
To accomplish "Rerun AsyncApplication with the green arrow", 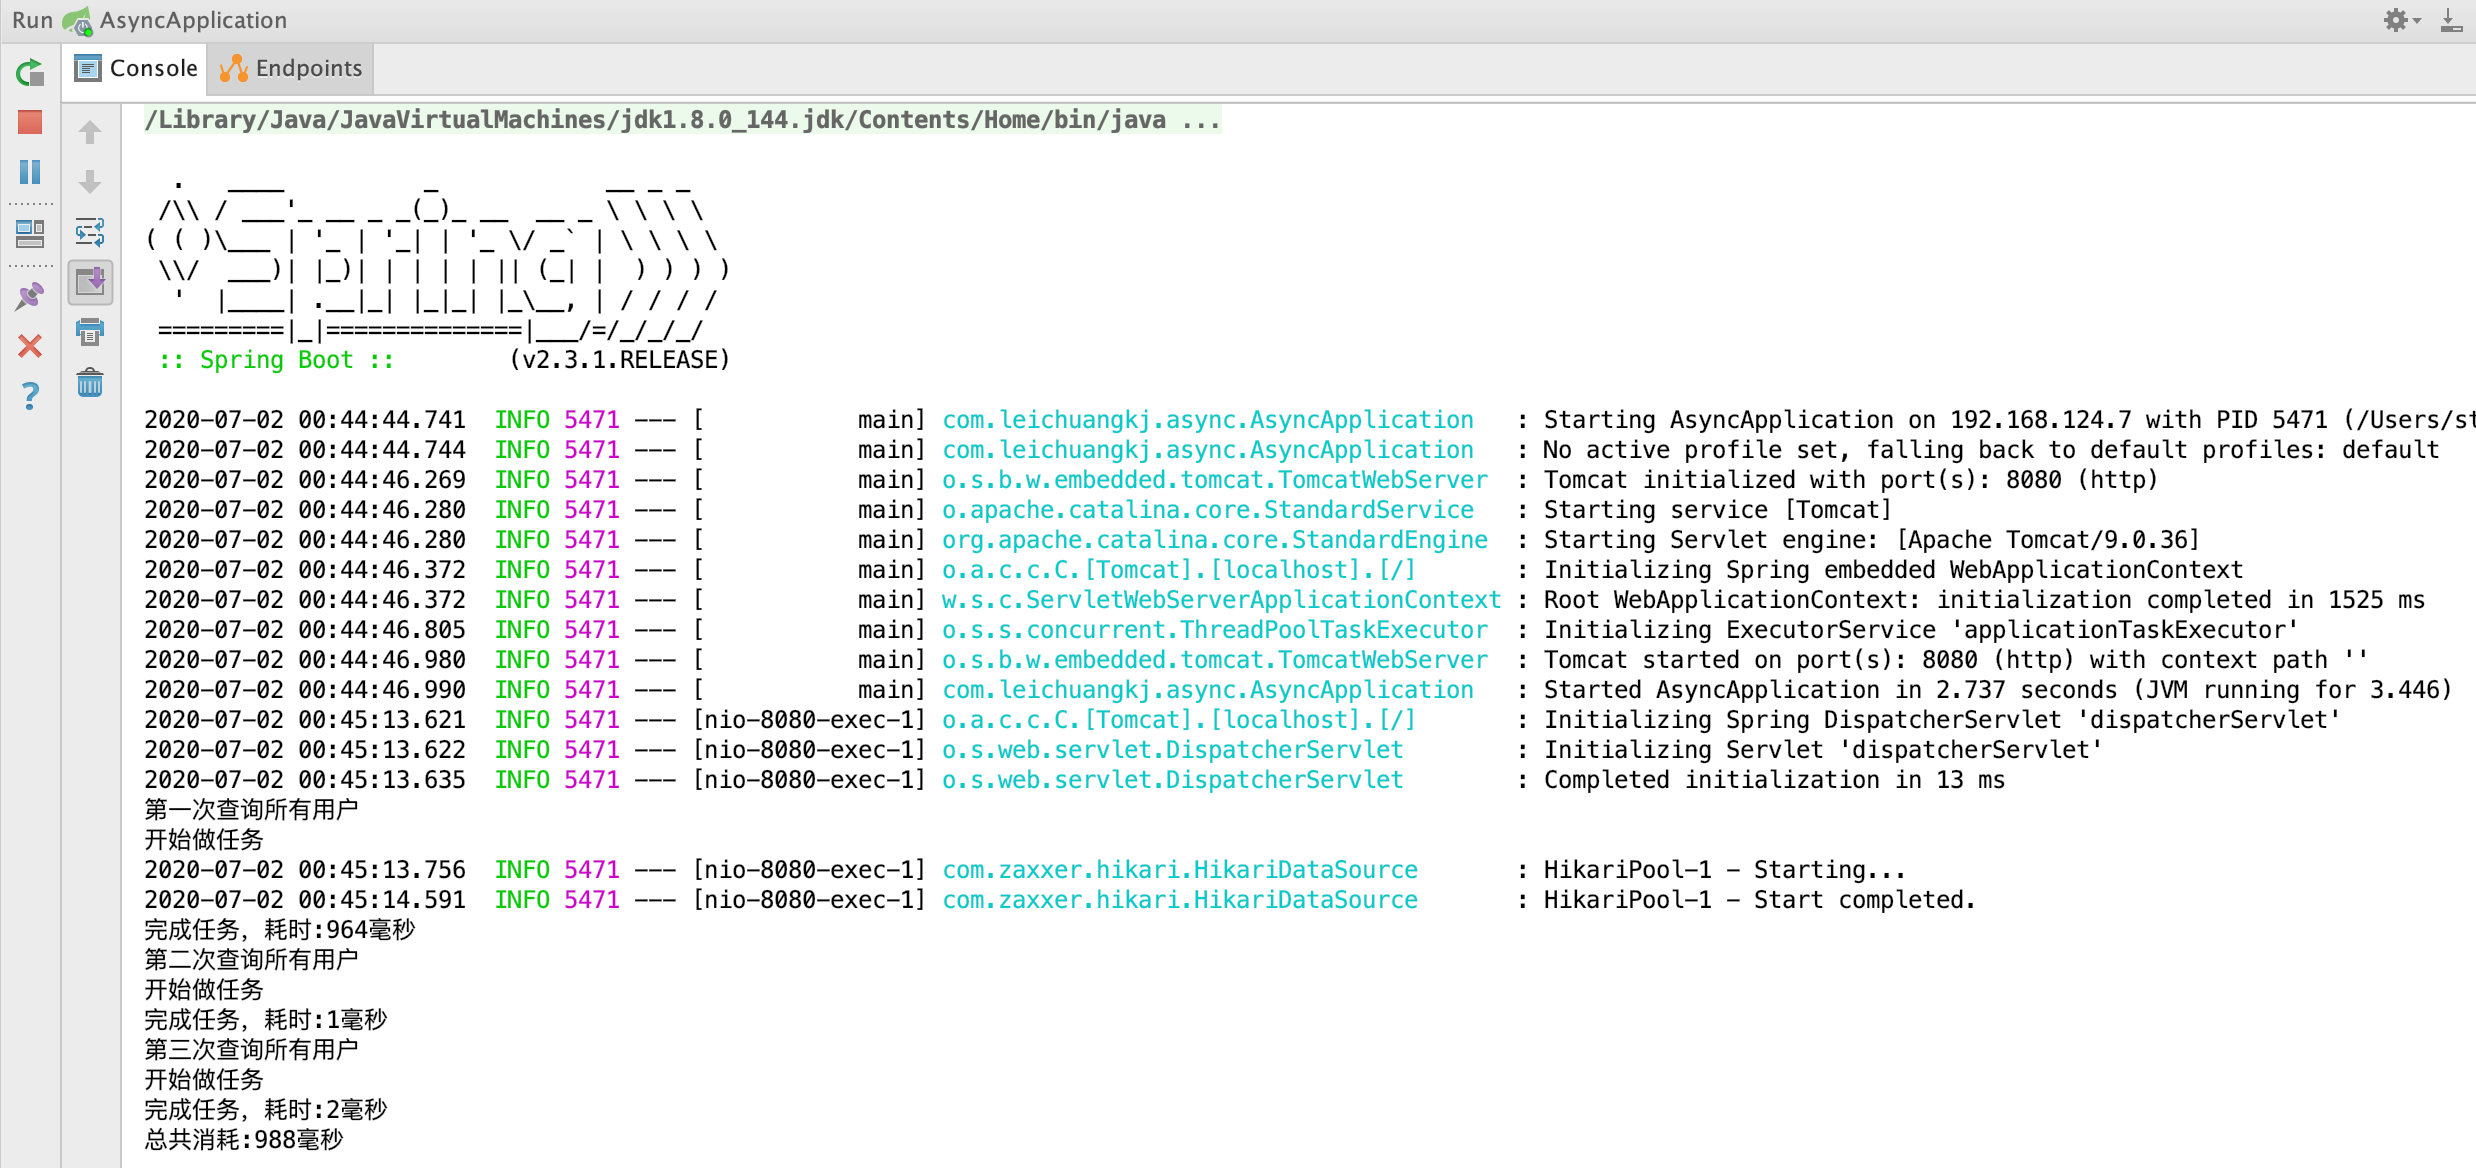I will [x=30, y=73].
